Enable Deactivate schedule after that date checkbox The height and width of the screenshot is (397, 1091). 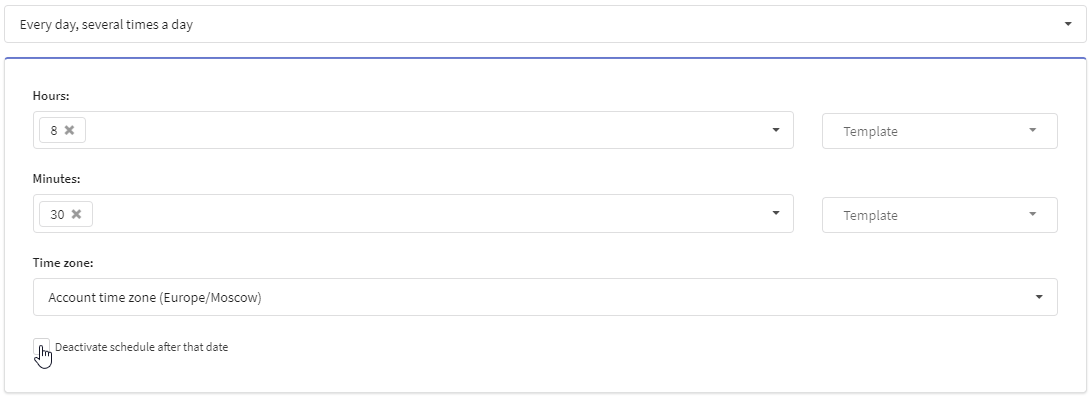tap(41, 346)
